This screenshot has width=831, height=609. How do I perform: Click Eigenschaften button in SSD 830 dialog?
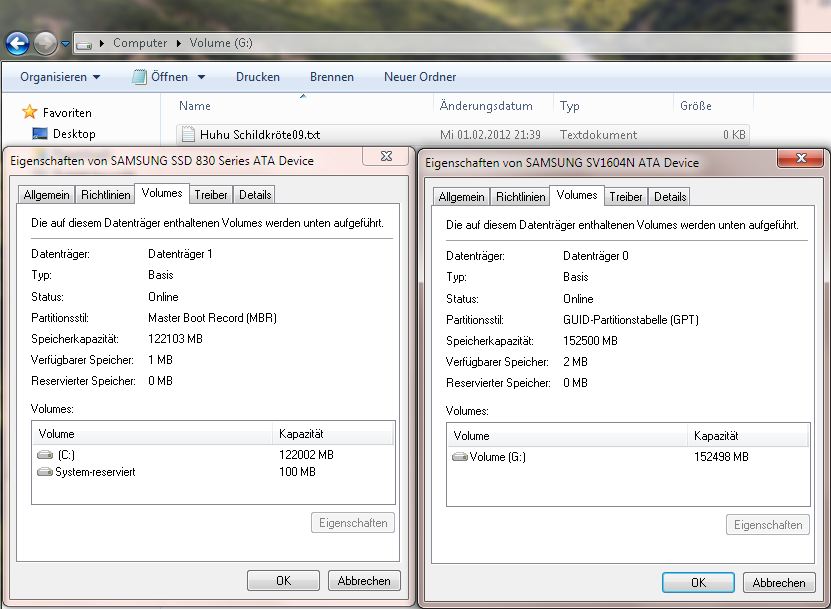coord(353,523)
